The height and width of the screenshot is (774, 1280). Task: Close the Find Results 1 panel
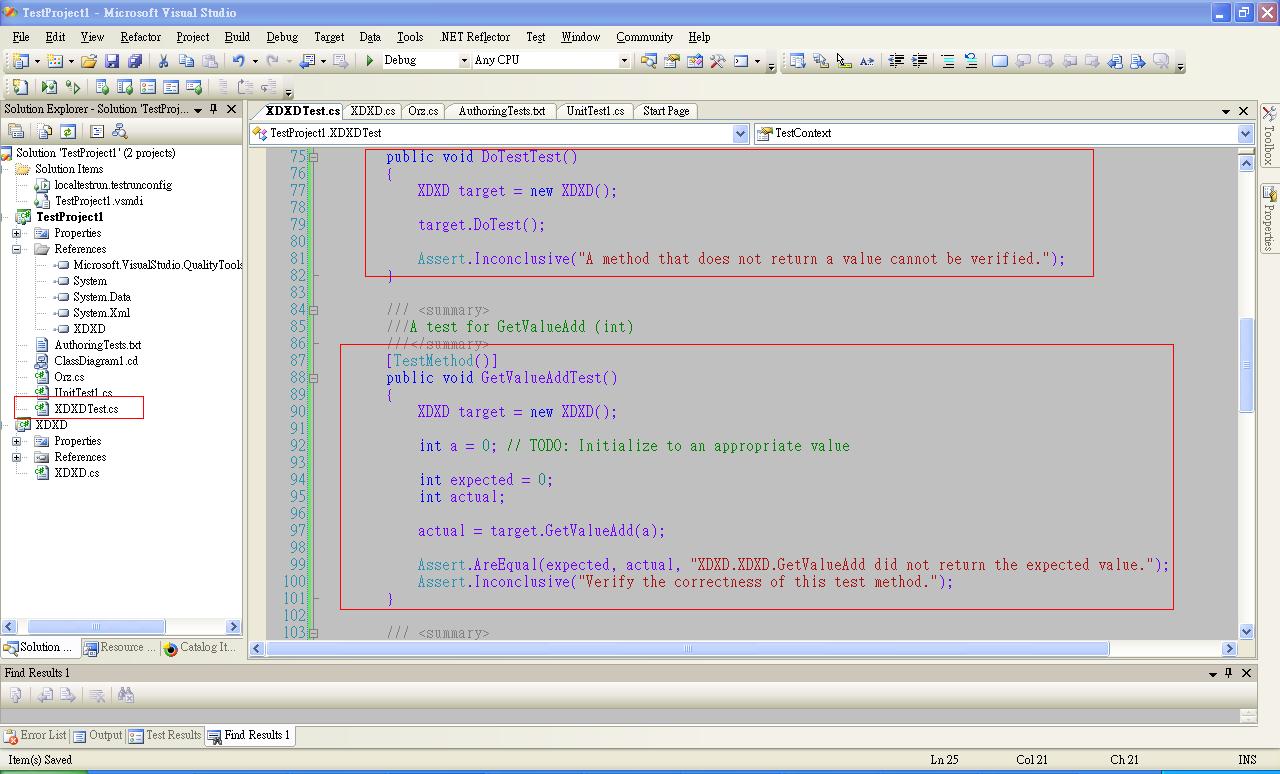[1247, 673]
